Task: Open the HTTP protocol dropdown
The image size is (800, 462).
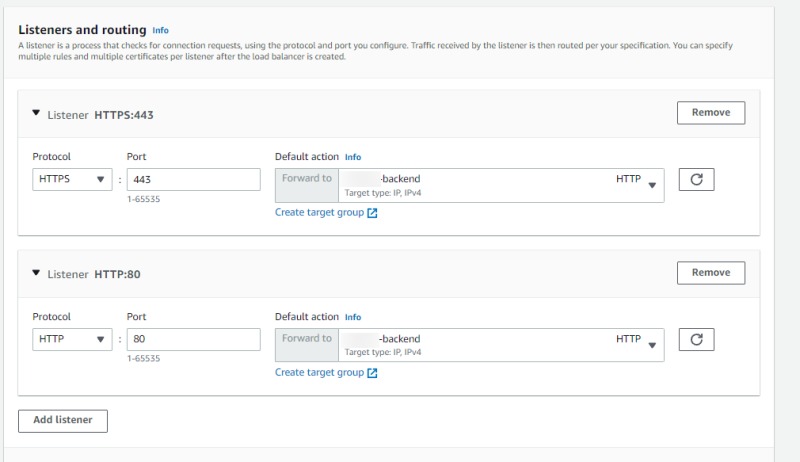Action: click(x=72, y=340)
